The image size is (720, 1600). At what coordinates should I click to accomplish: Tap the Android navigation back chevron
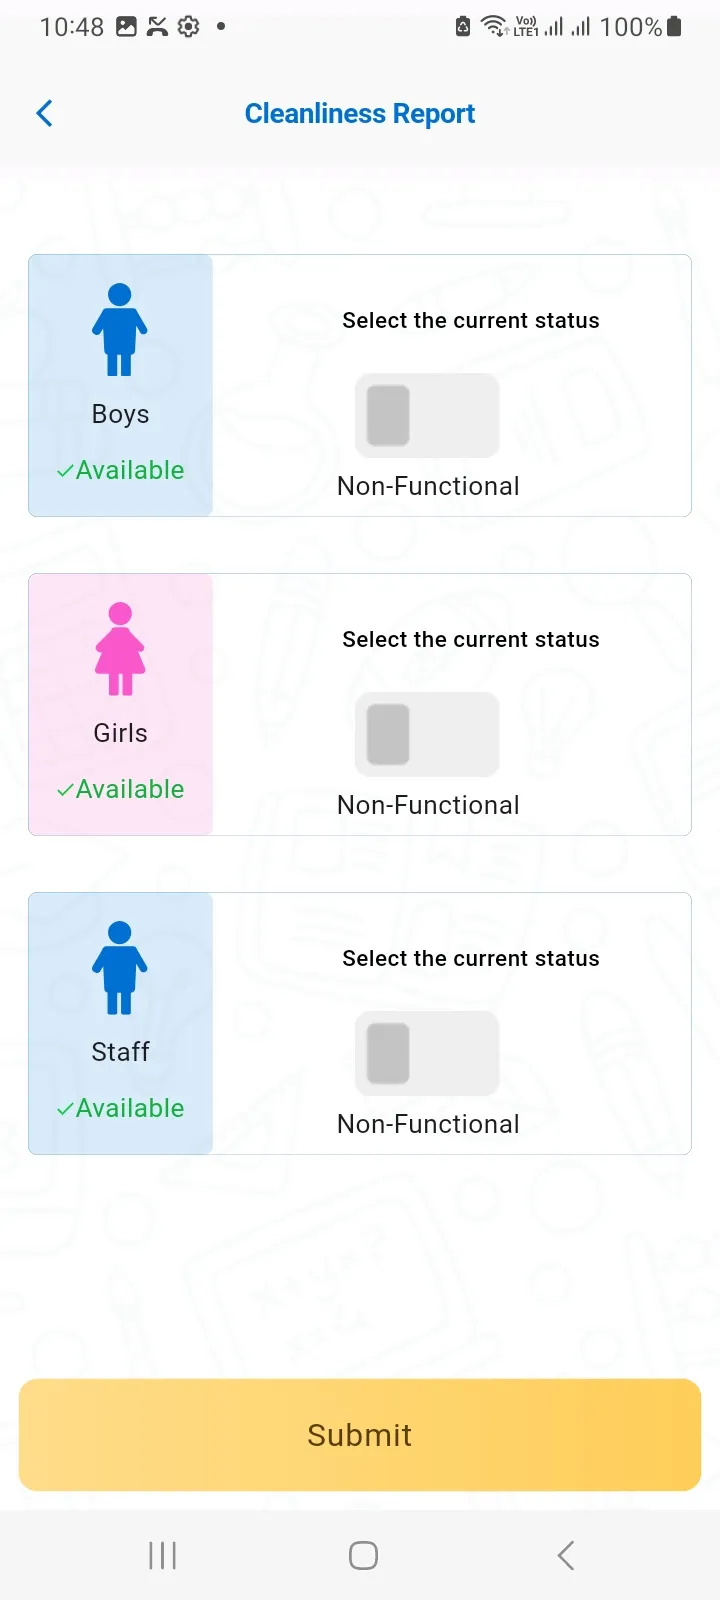[x=566, y=1555]
